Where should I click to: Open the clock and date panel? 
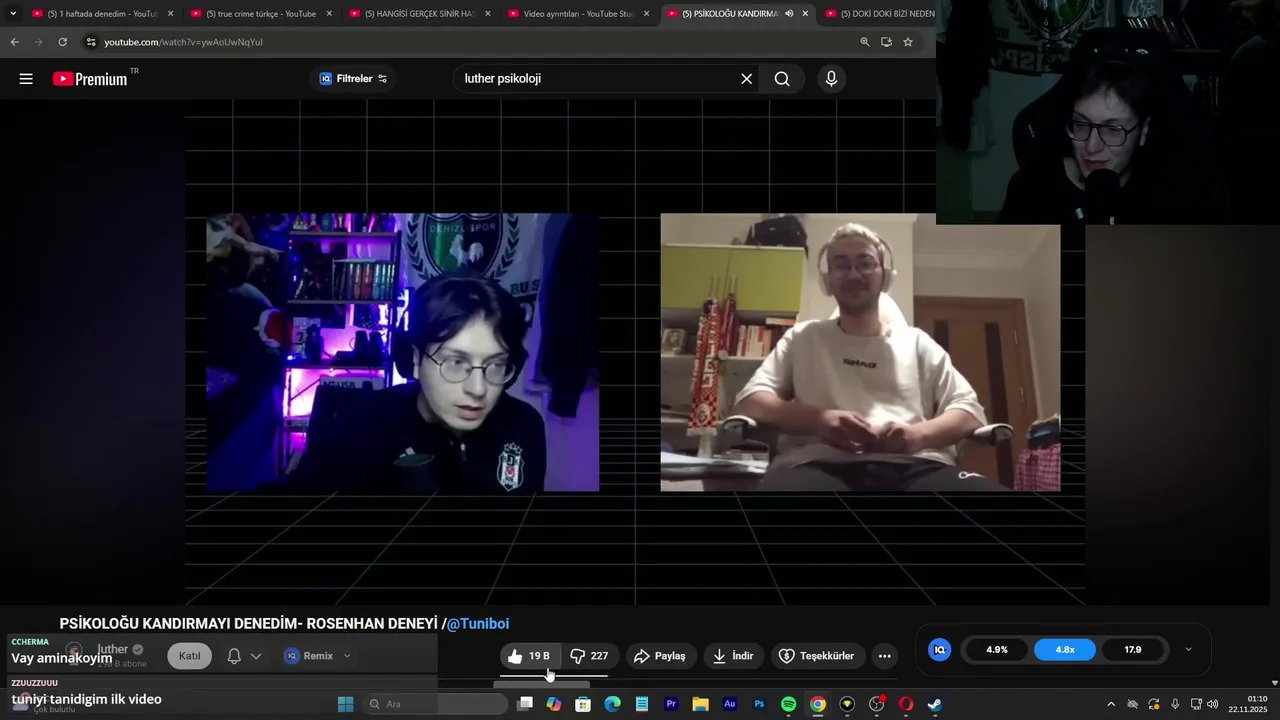1249,704
